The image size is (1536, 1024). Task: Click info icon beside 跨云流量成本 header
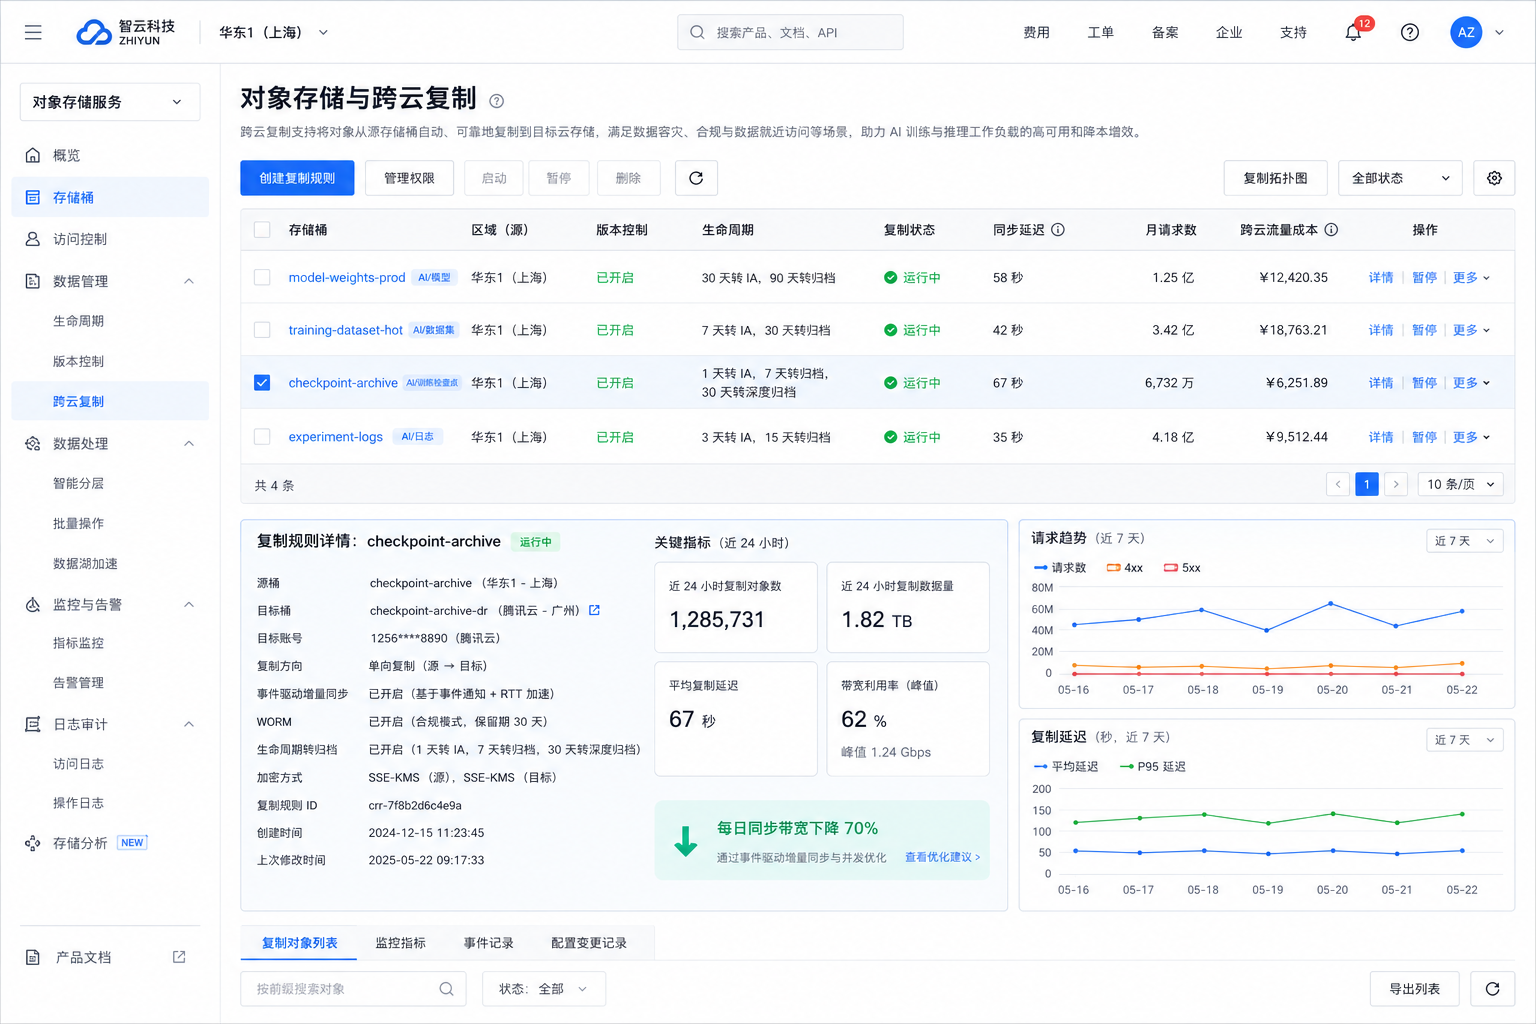pyautogui.click(x=1331, y=230)
